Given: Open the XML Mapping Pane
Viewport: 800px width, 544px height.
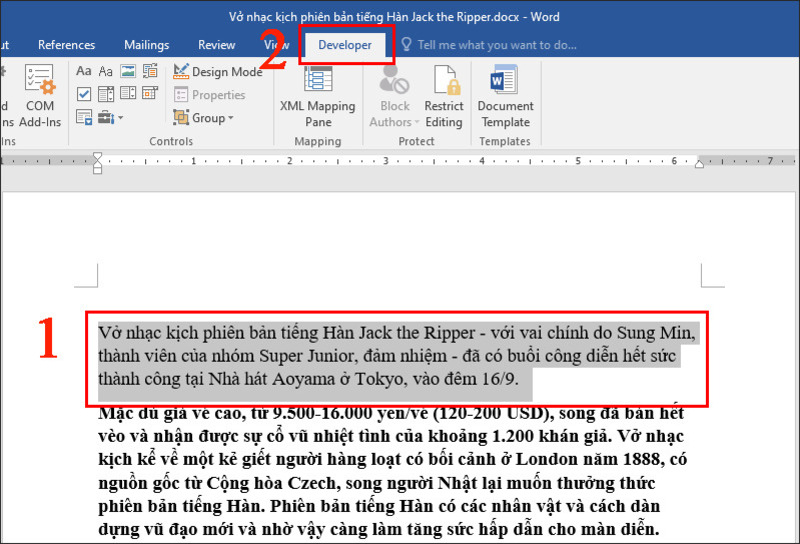Looking at the screenshot, I should (317, 96).
